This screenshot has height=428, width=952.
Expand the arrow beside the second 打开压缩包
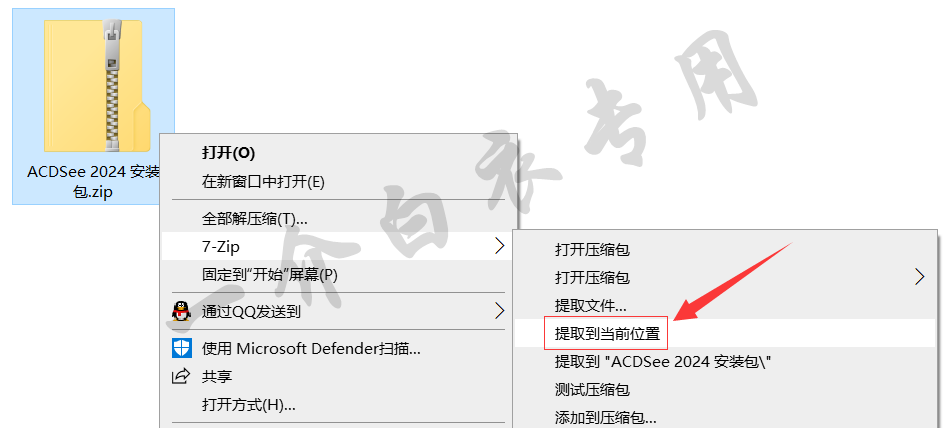tap(920, 277)
